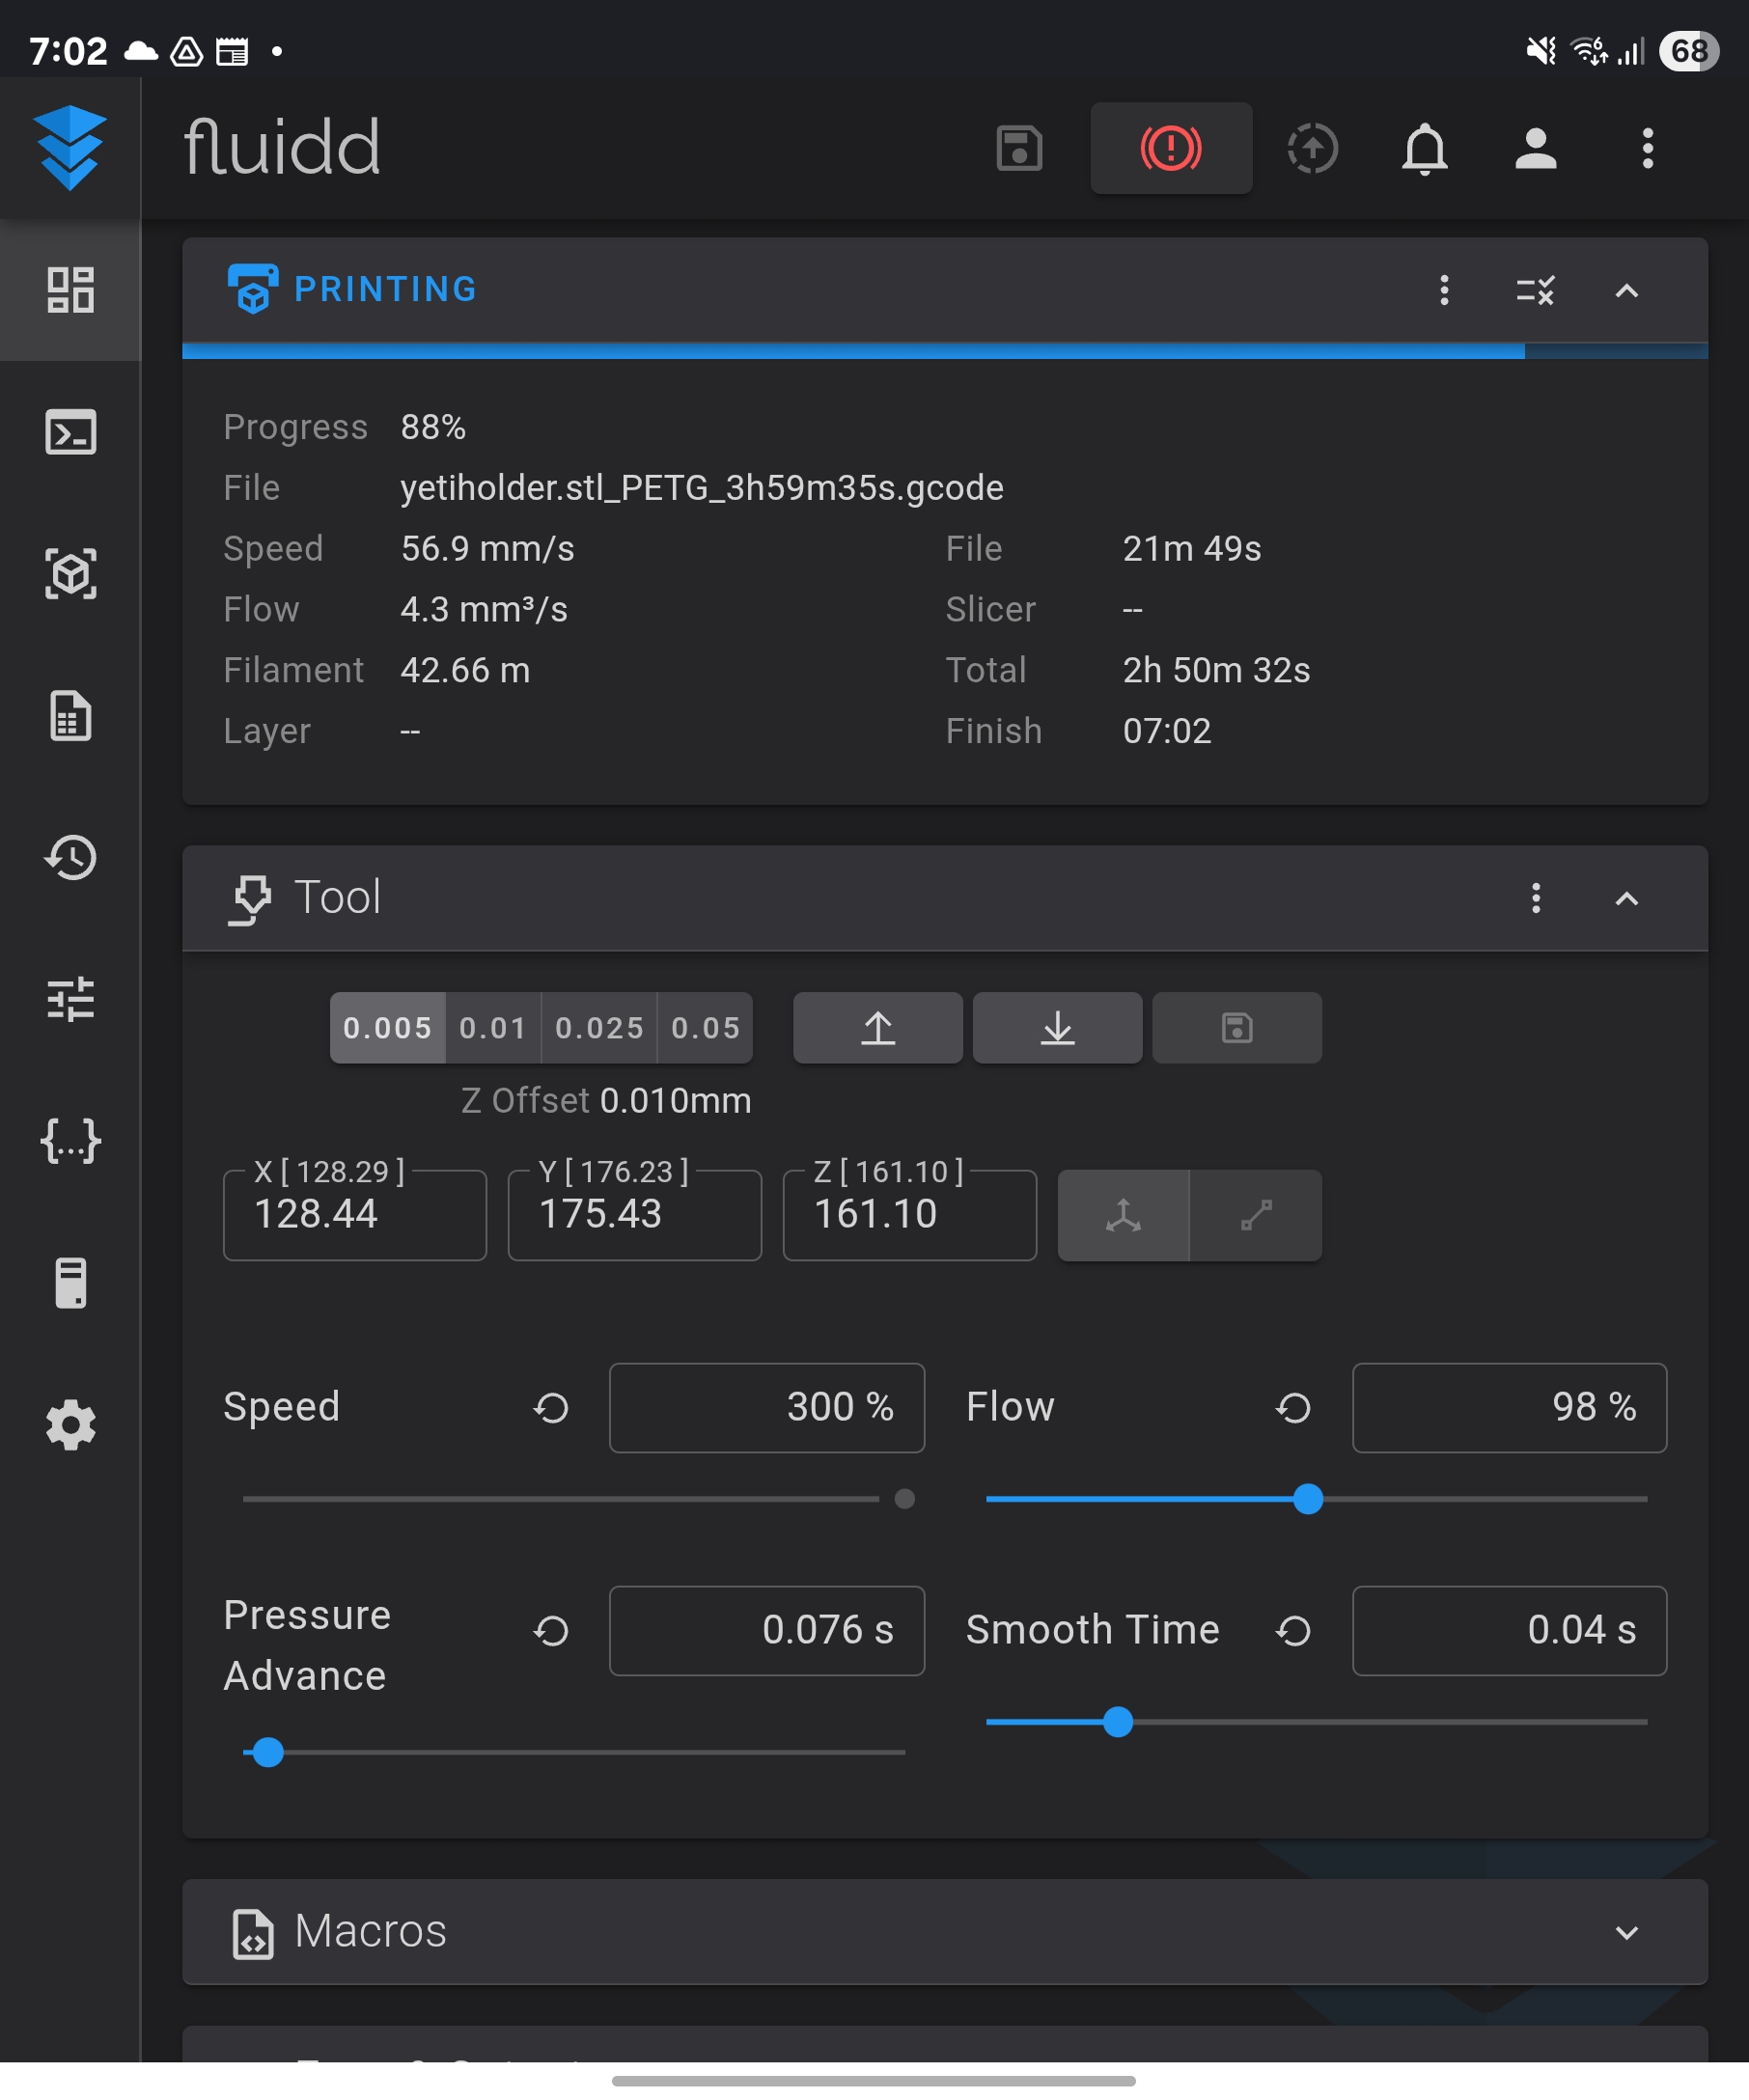The image size is (1749, 2100).
Task: Open the Tune sliders sidebar icon
Action: click(x=70, y=999)
